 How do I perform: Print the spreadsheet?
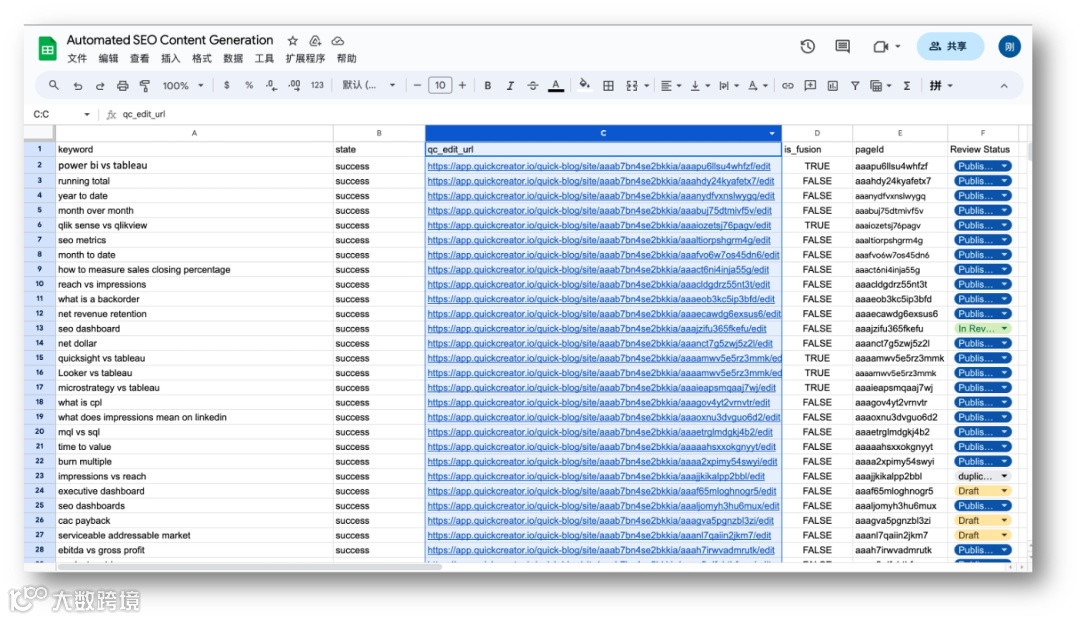(123, 85)
